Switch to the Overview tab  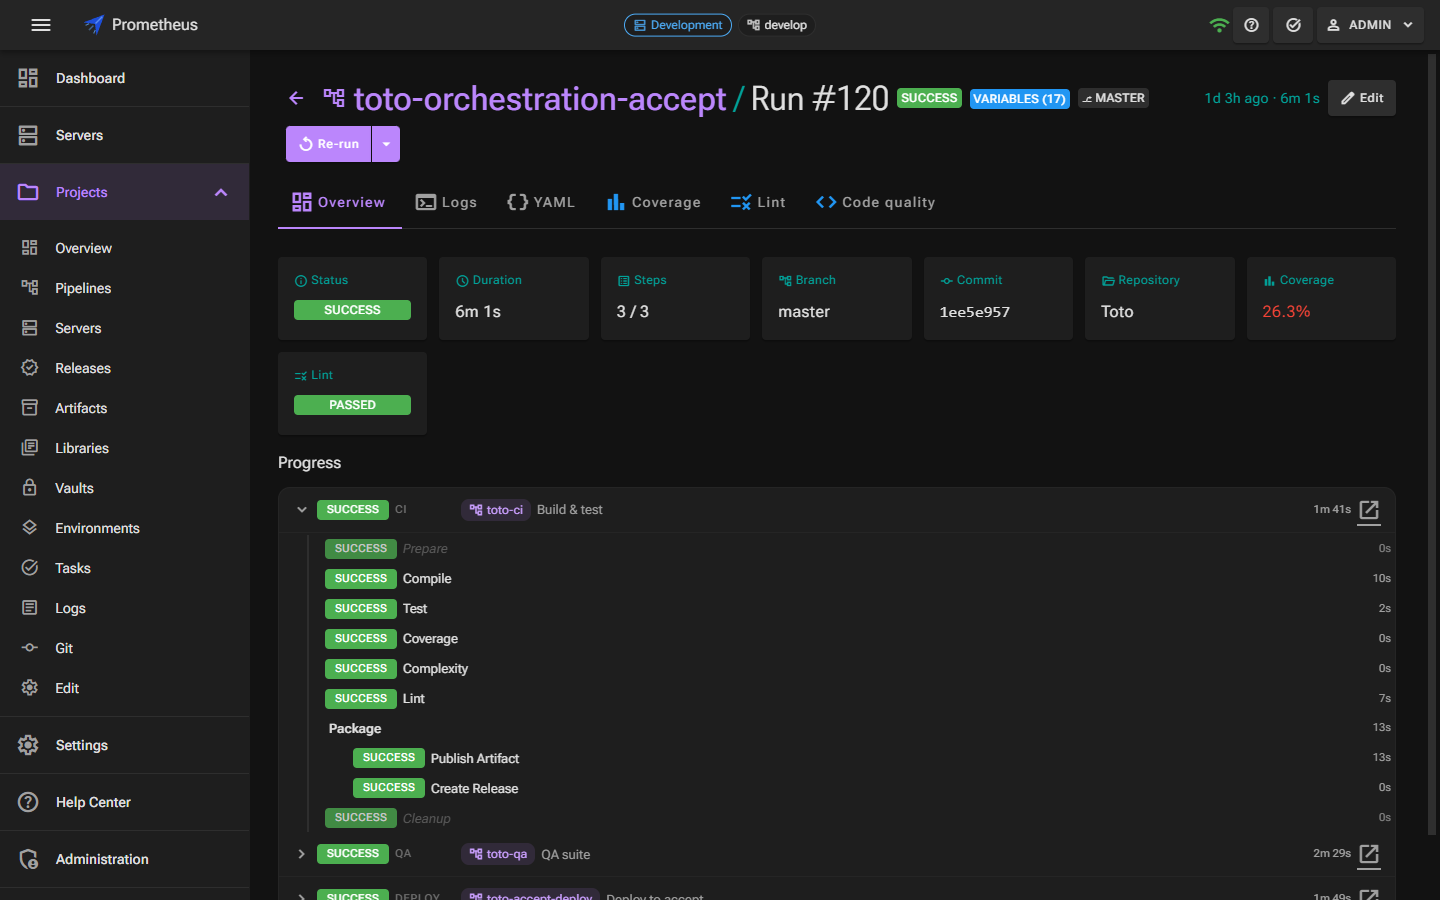tap(339, 202)
